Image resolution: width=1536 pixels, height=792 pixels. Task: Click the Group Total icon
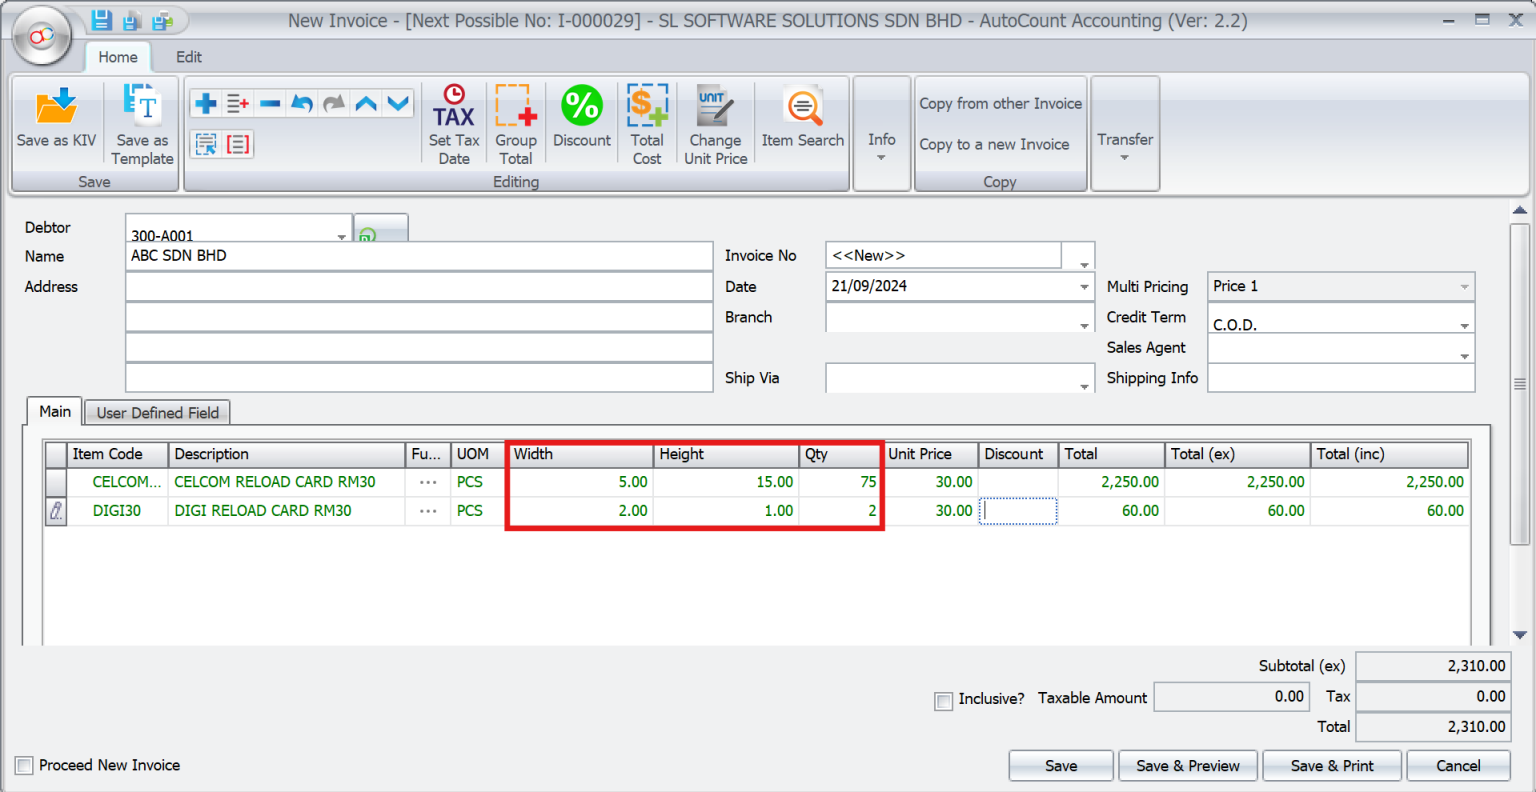coord(516,106)
